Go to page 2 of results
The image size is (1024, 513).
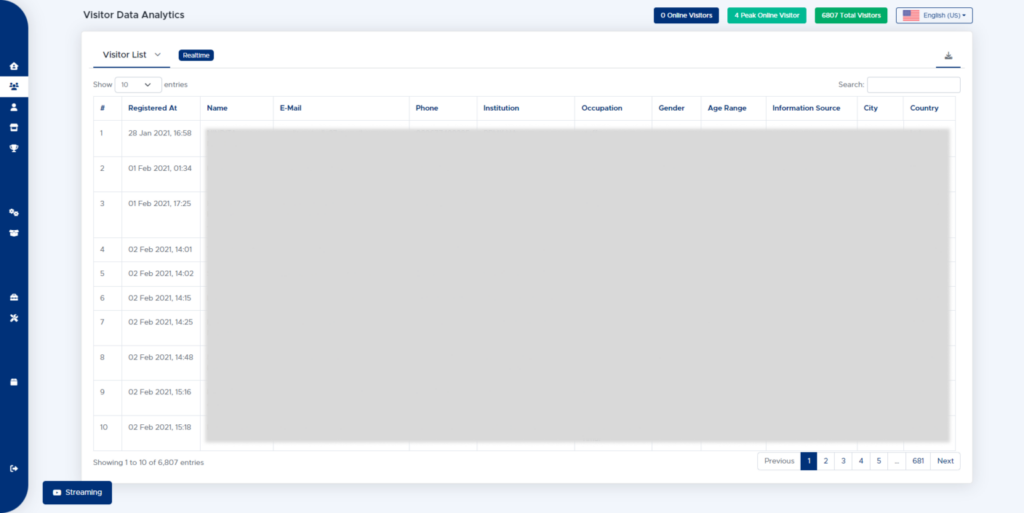click(x=825, y=461)
